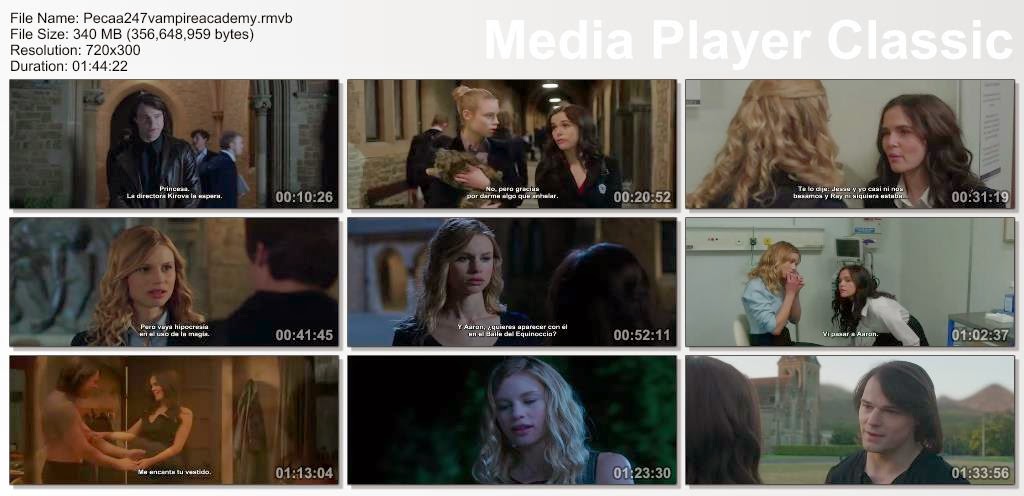Click the Resolution 720x300 line

75,50
